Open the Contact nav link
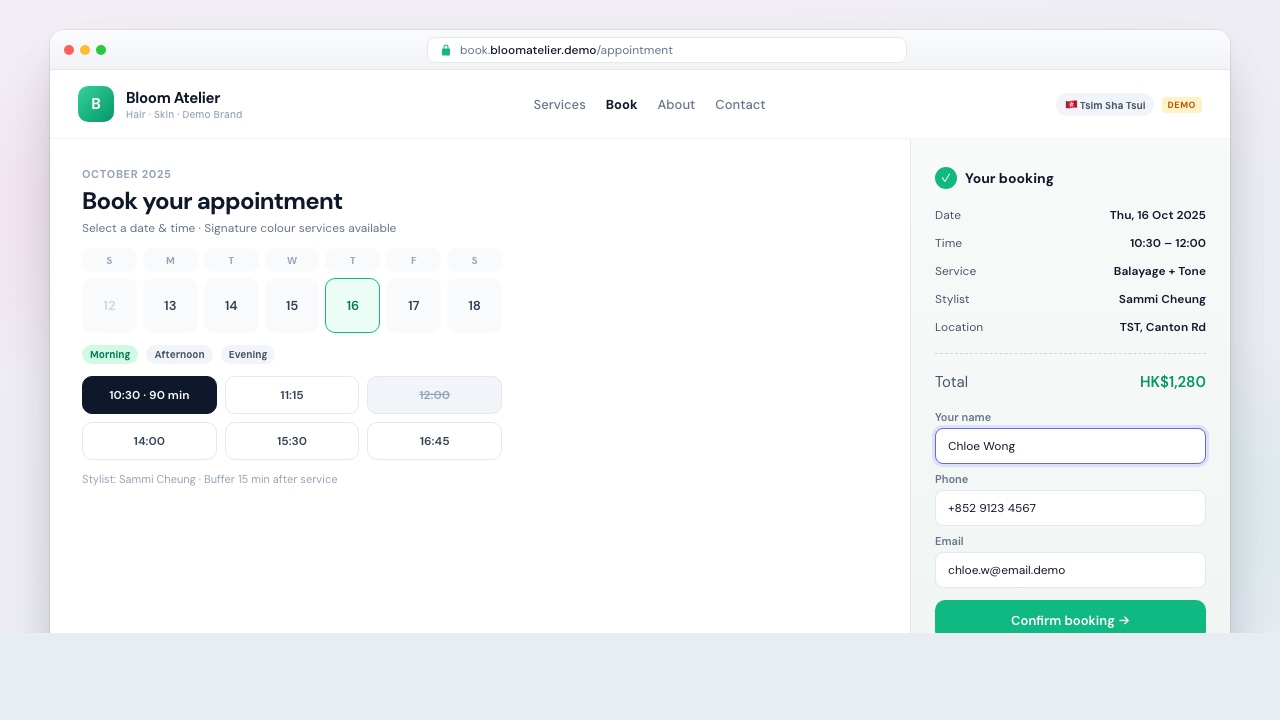1280x720 pixels. [740, 105]
